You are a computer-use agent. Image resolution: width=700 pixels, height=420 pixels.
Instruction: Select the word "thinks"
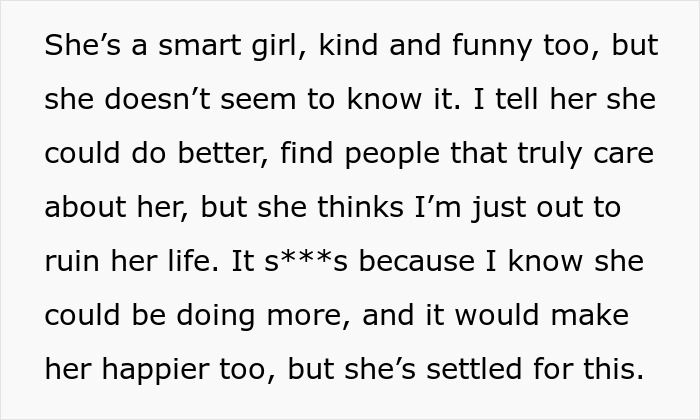click(x=360, y=207)
